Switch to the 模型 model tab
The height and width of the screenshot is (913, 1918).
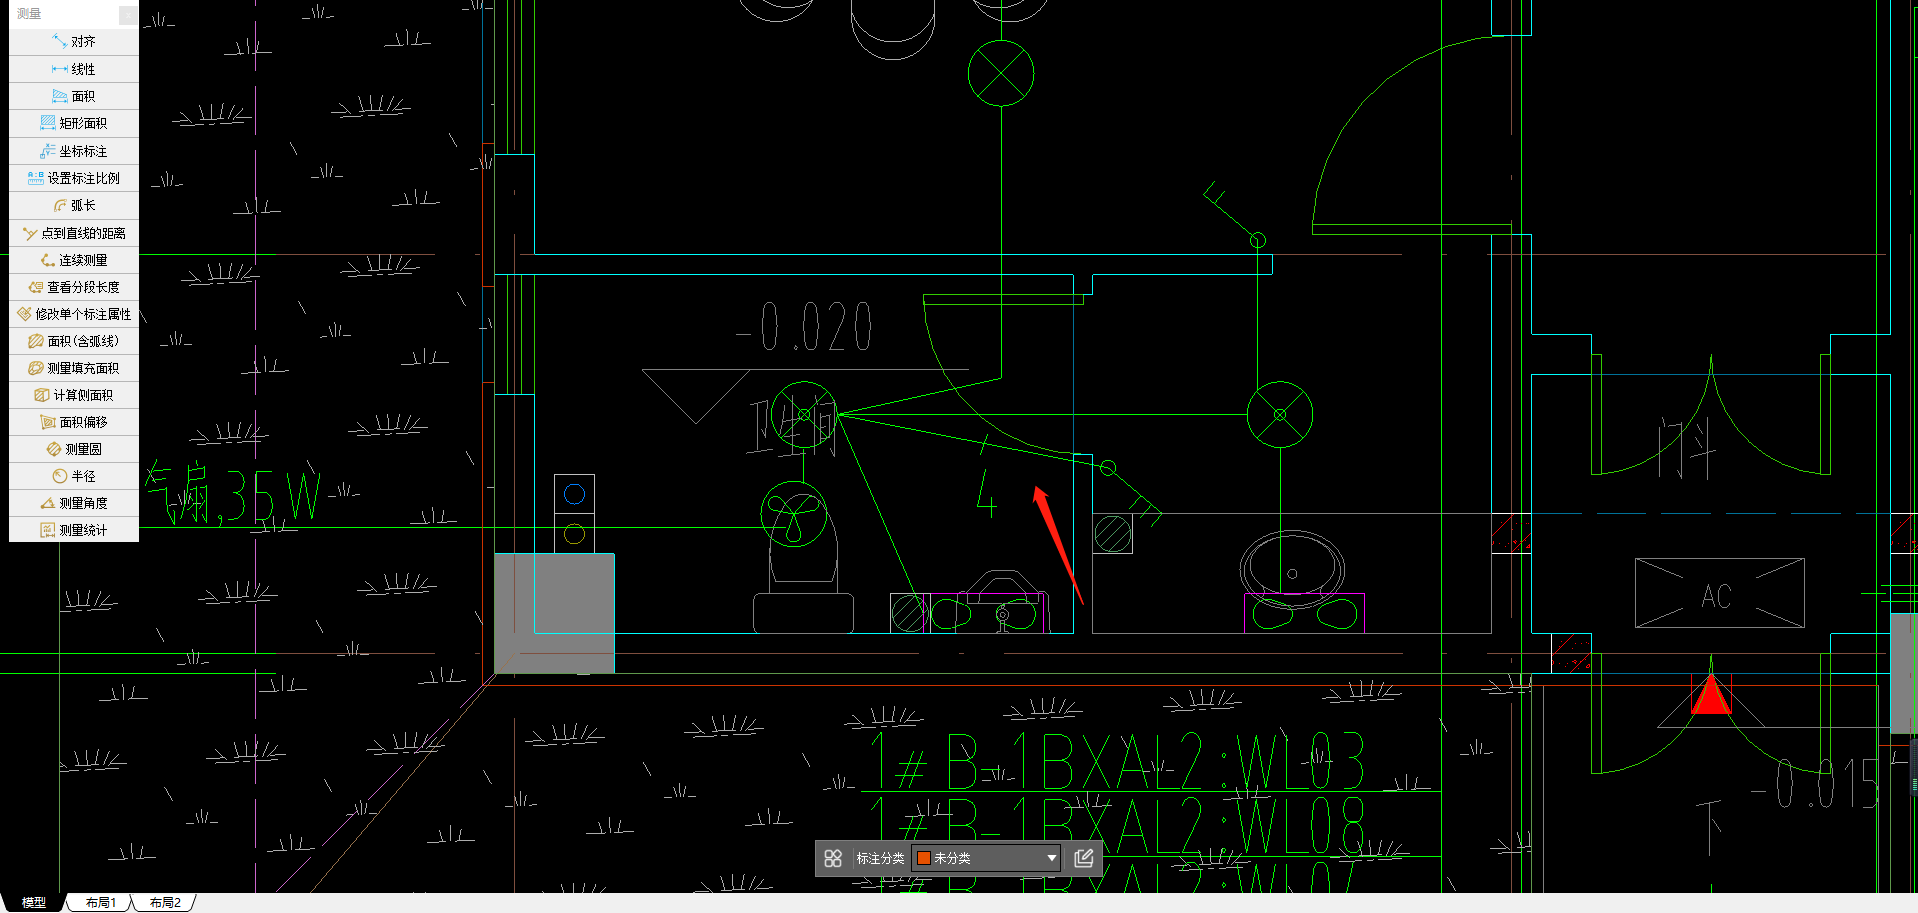tap(34, 902)
